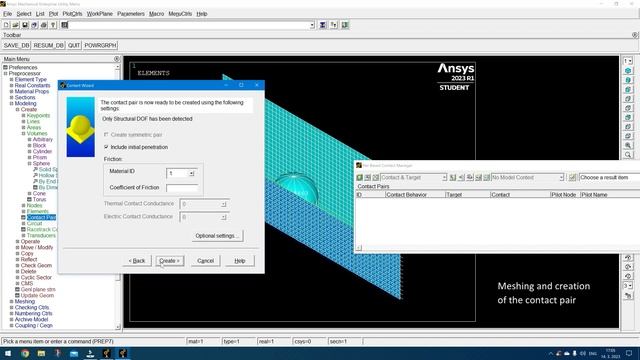Click Properties icon in Contact Manager toolbar

point(368,178)
